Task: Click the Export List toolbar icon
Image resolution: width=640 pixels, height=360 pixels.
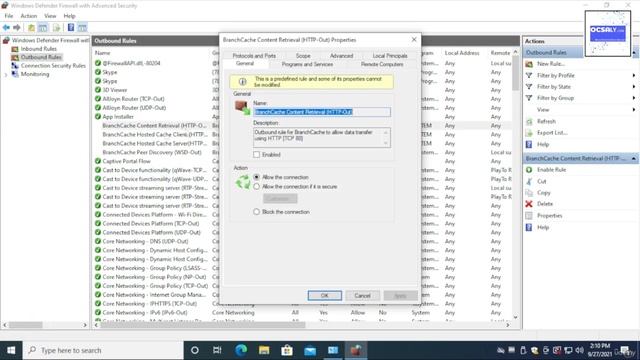Action: coord(56,28)
